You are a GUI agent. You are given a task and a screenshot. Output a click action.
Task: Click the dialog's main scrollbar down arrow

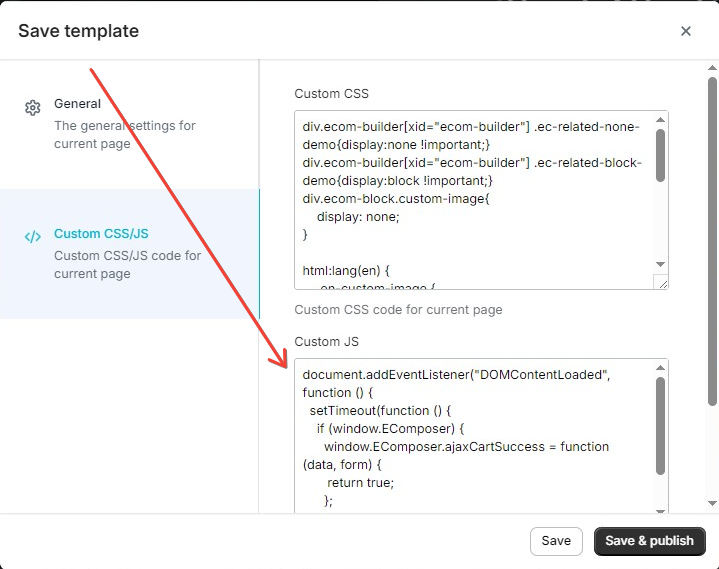click(712, 503)
